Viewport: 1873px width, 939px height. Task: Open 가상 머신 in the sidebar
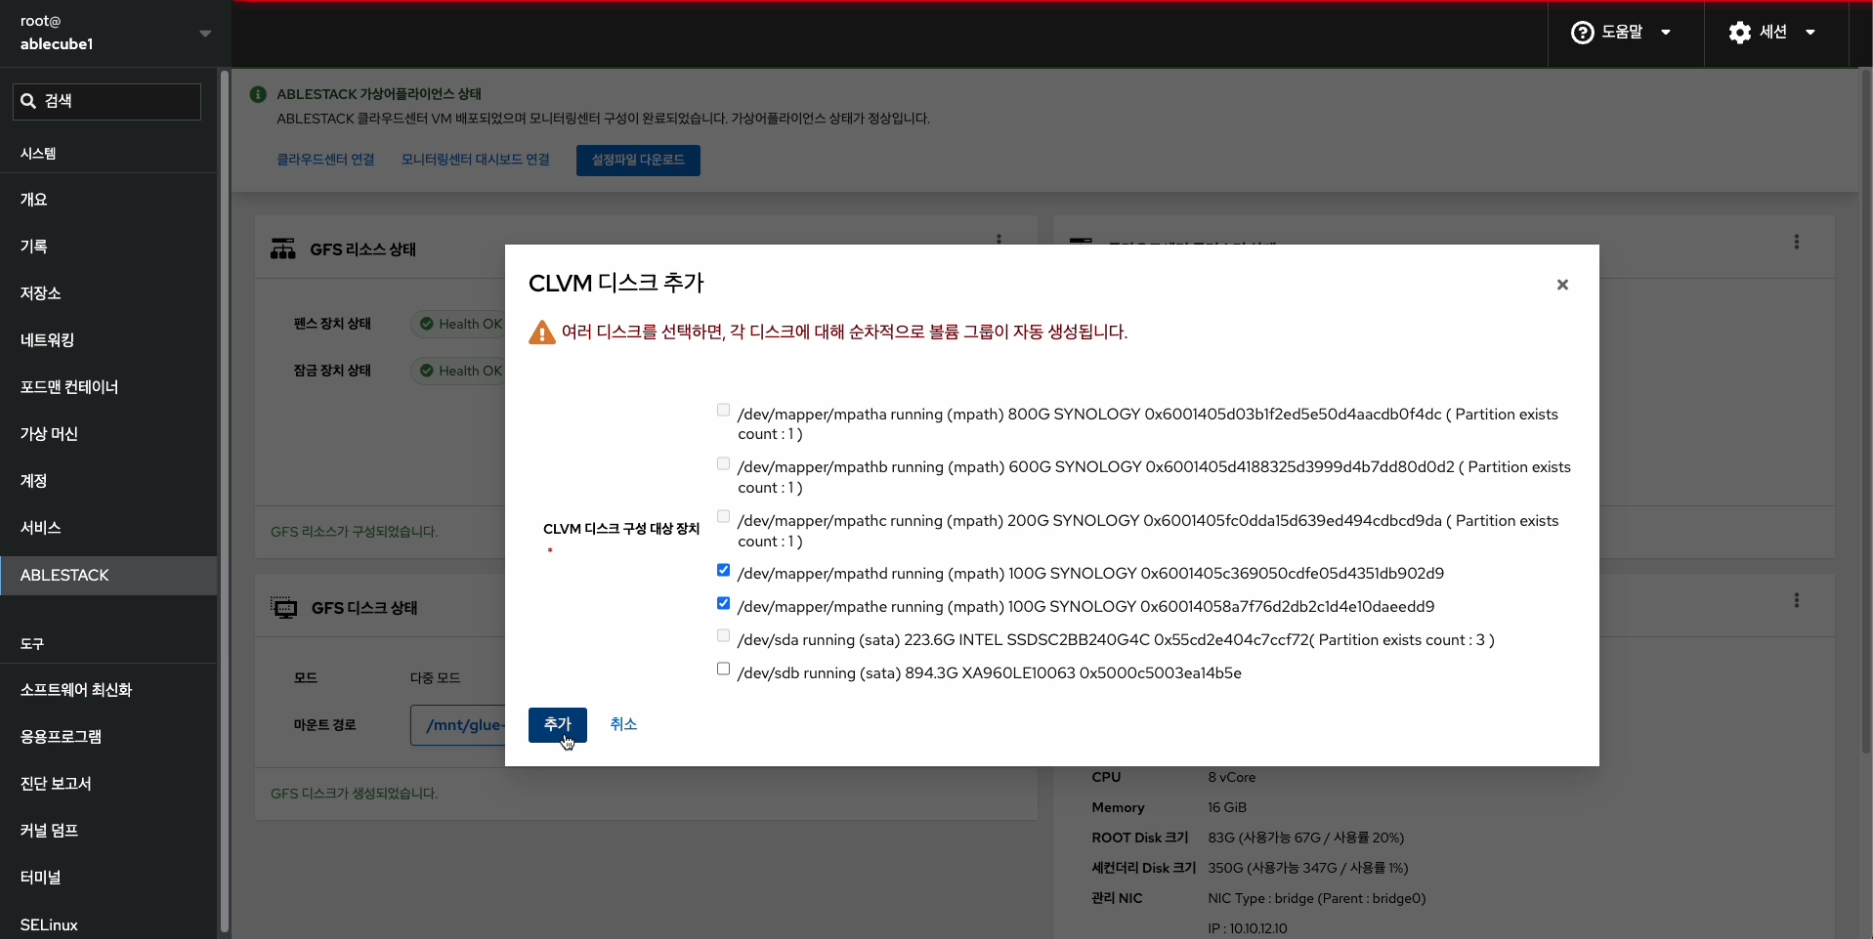tap(108, 434)
